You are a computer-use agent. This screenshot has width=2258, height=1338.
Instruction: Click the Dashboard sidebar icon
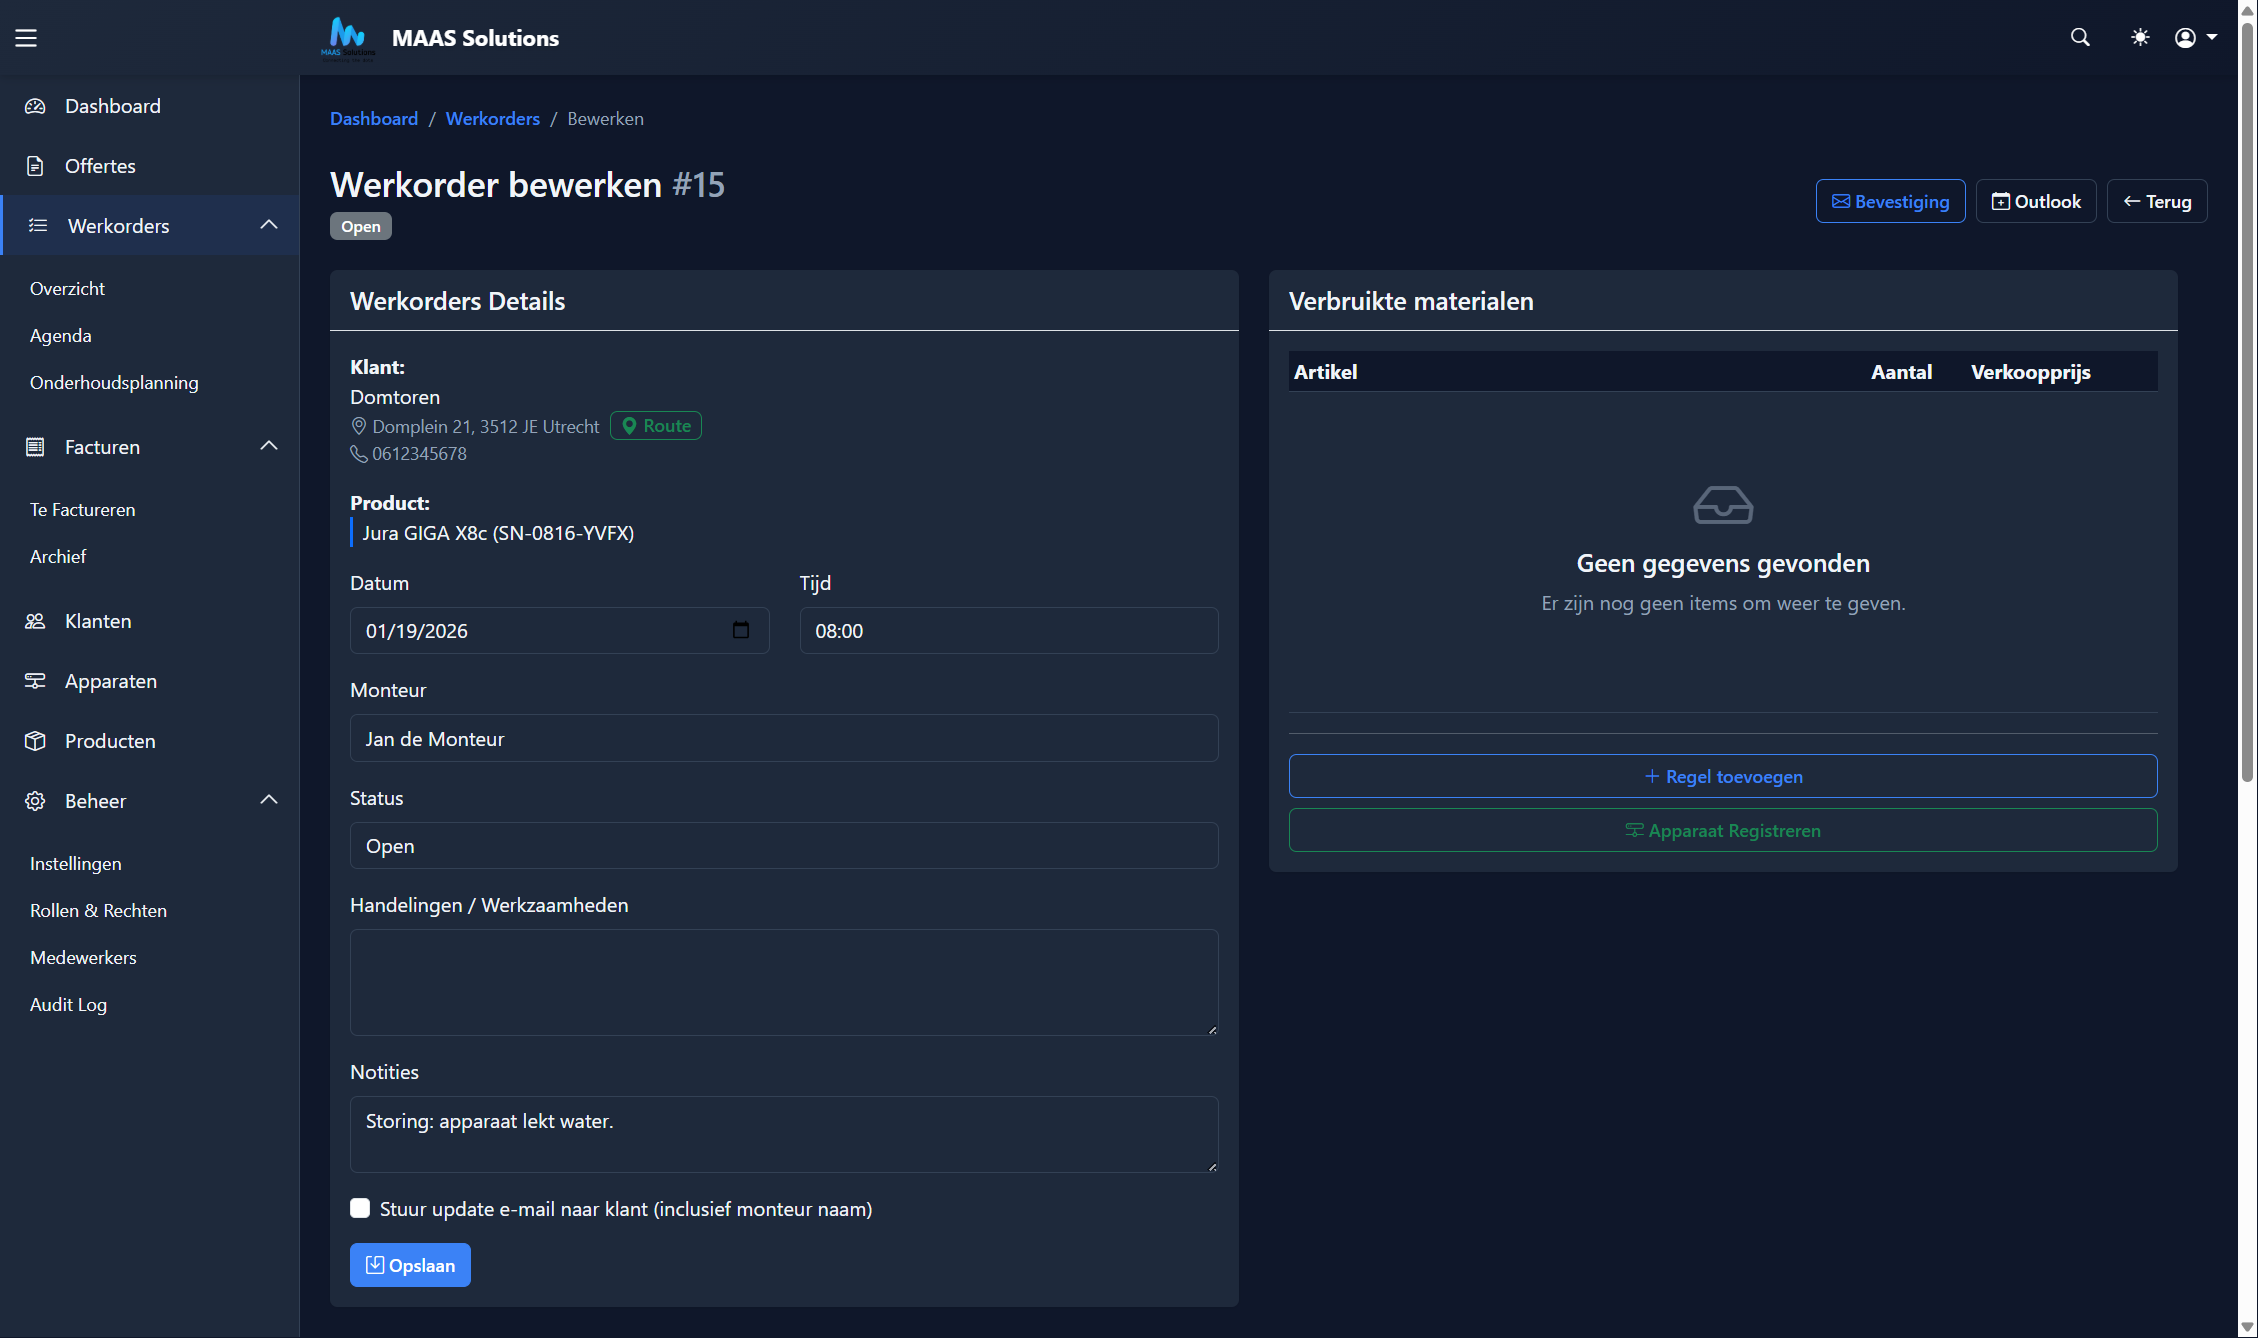point(35,106)
